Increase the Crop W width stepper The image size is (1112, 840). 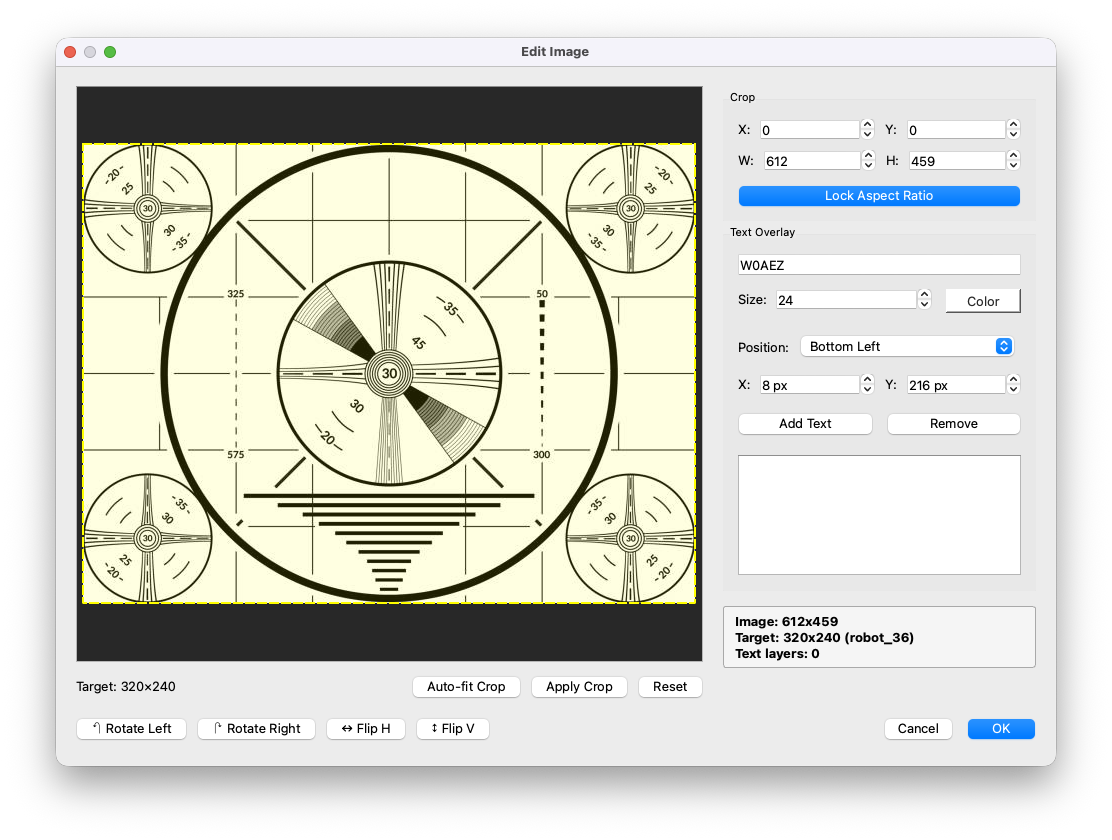pos(869,156)
